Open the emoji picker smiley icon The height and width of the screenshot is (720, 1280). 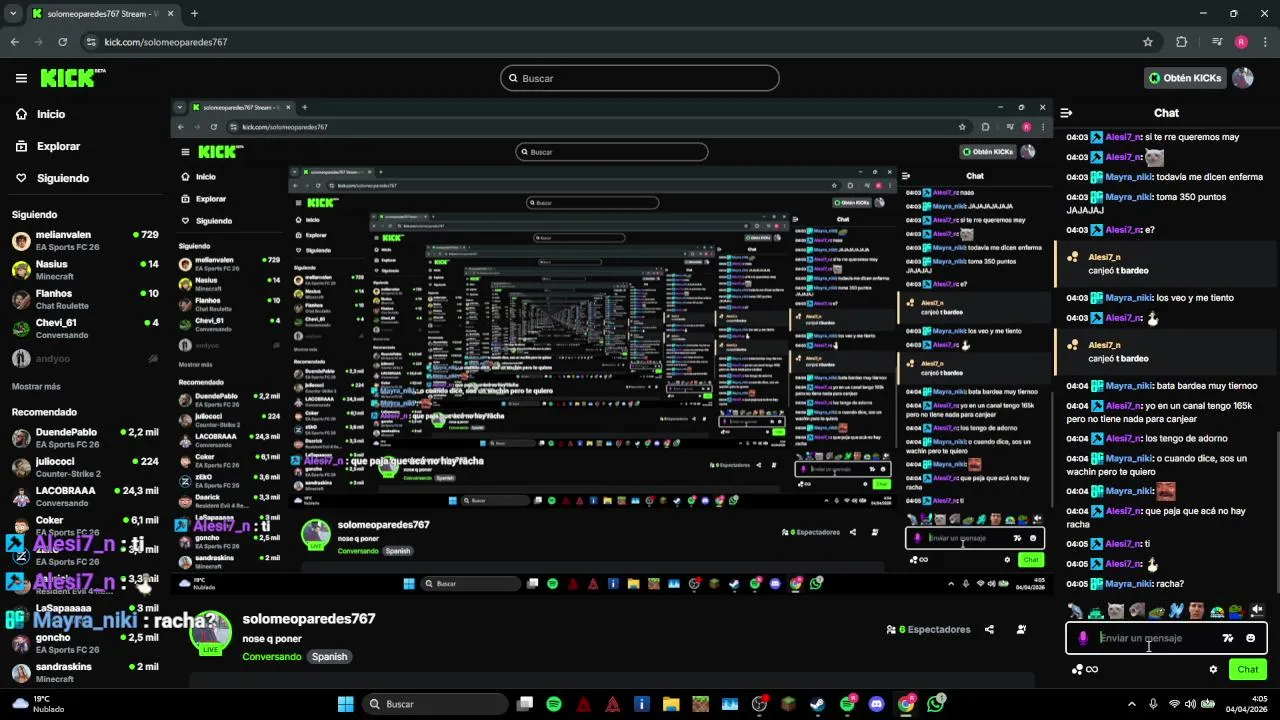pyautogui.click(x=1250, y=638)
